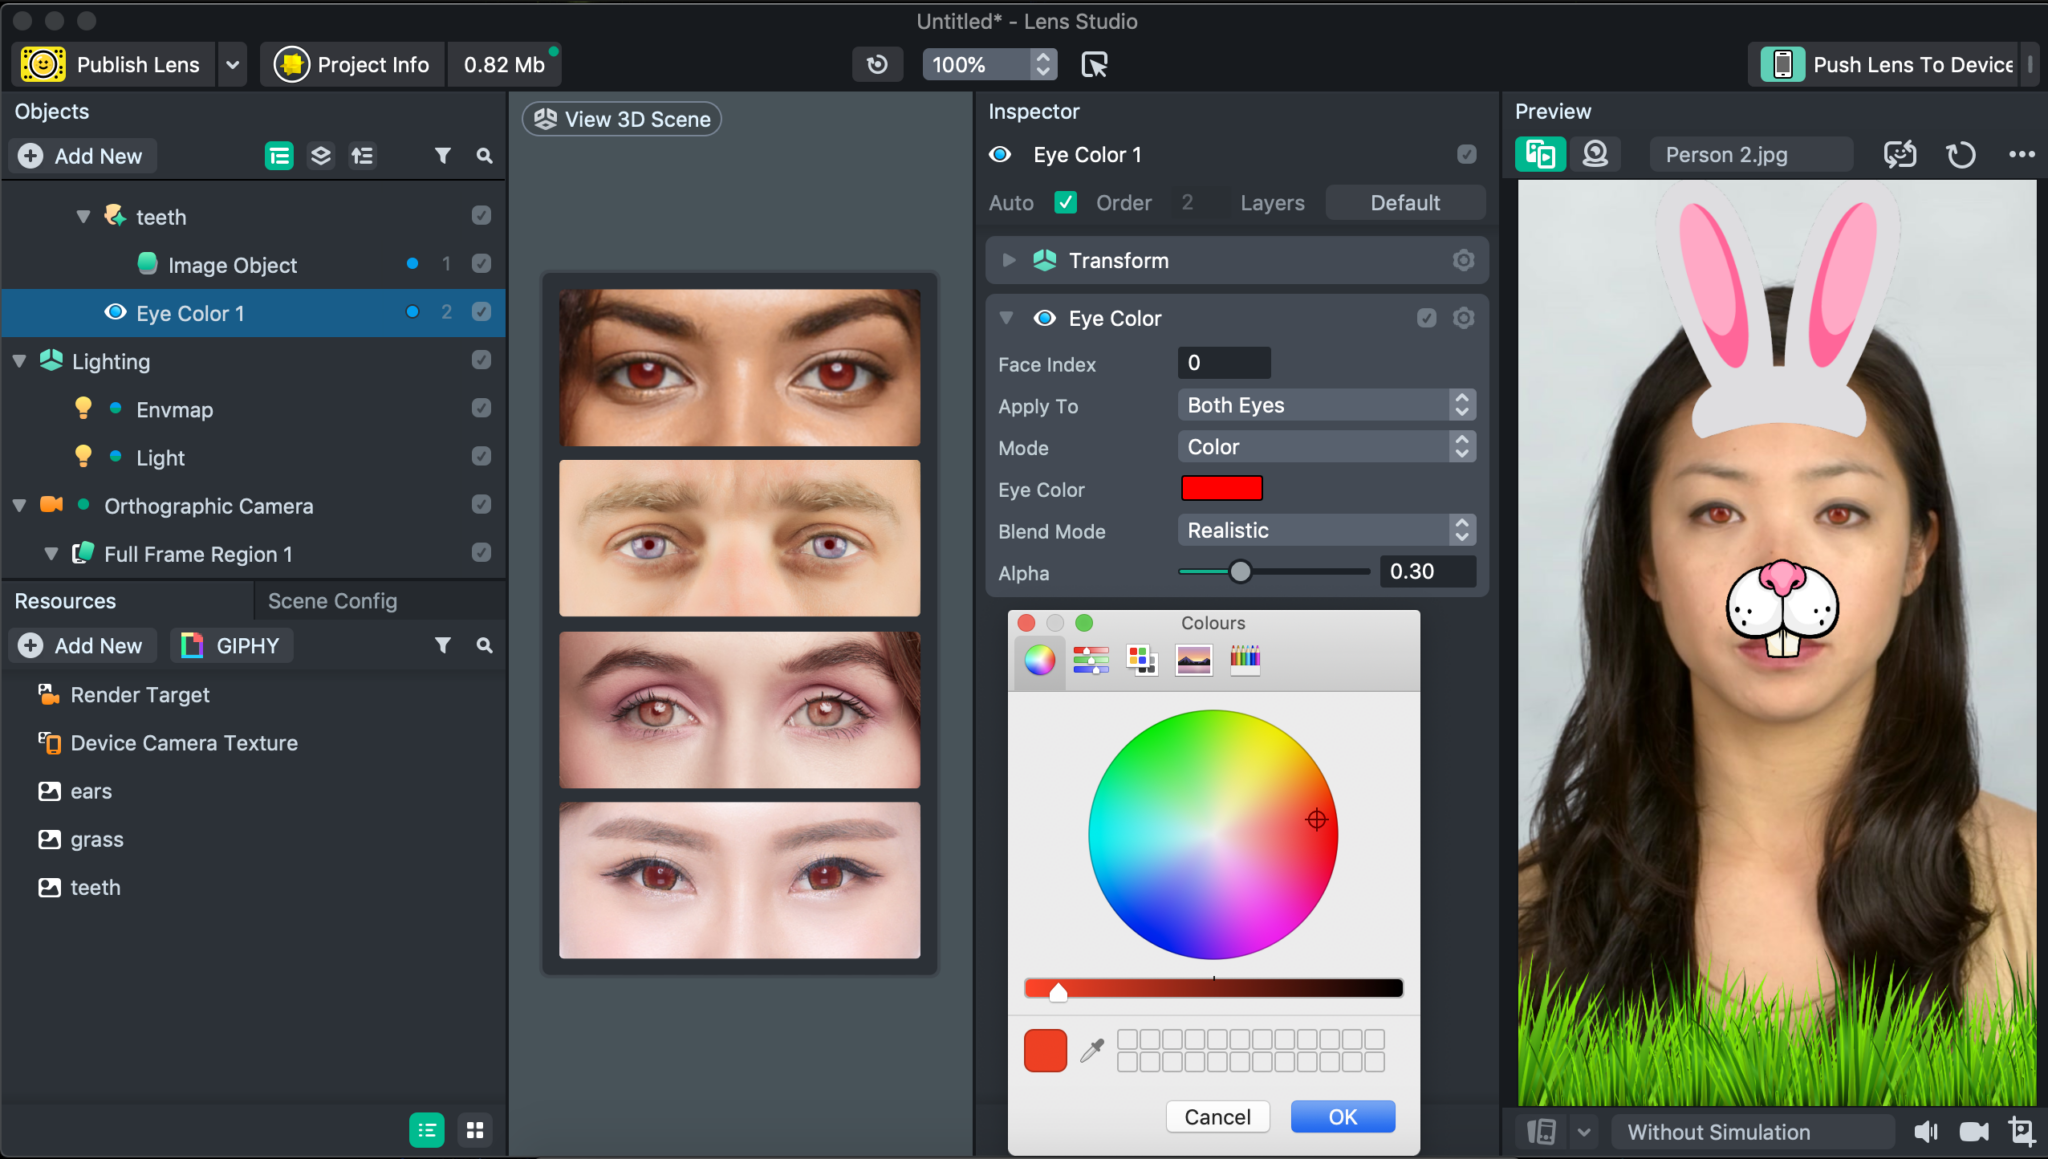
Task: Click the crop icon in preview toolbar
Action: [2023, 1131]
